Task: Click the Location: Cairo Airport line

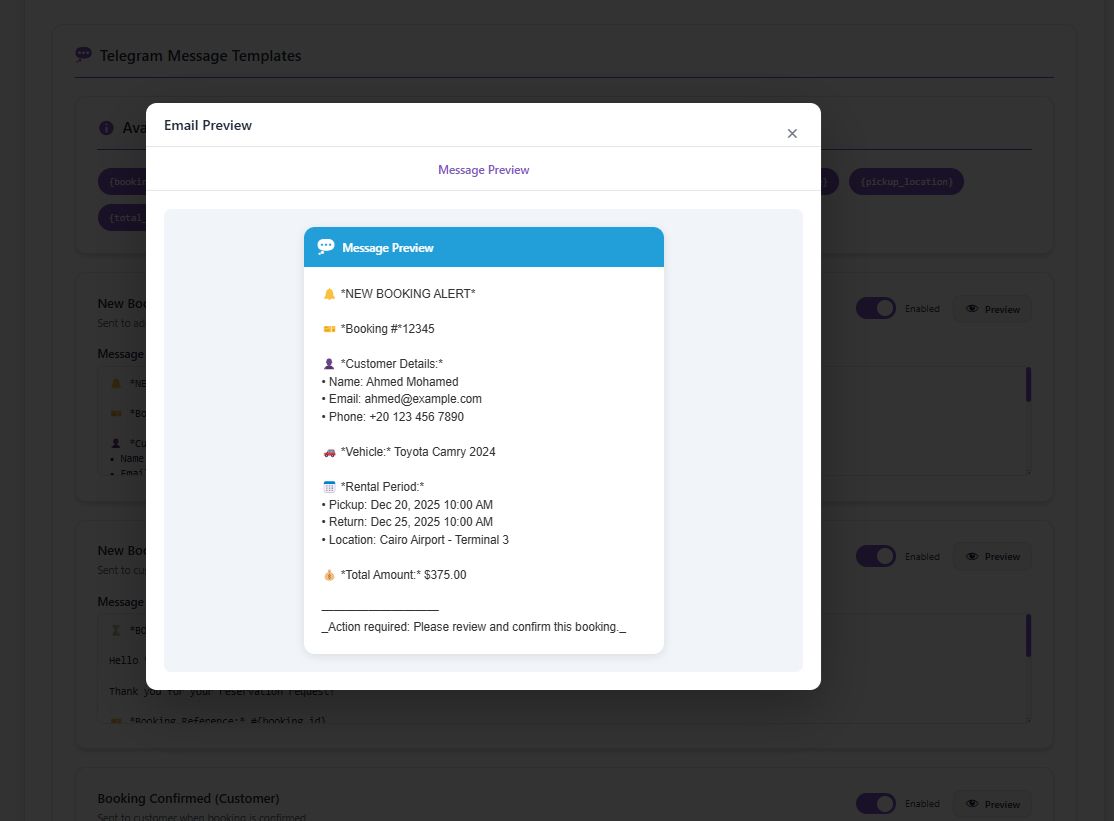Action: 415,540
